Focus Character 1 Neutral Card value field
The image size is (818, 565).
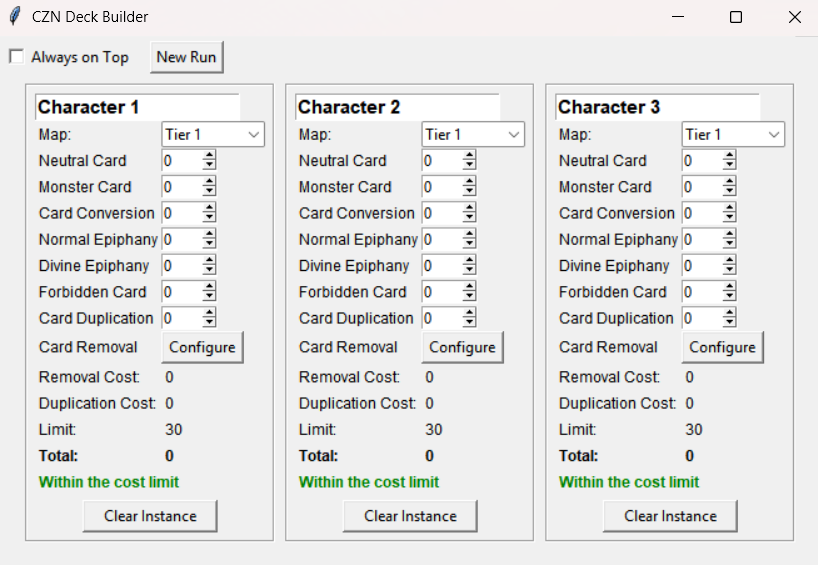(182, 161)
